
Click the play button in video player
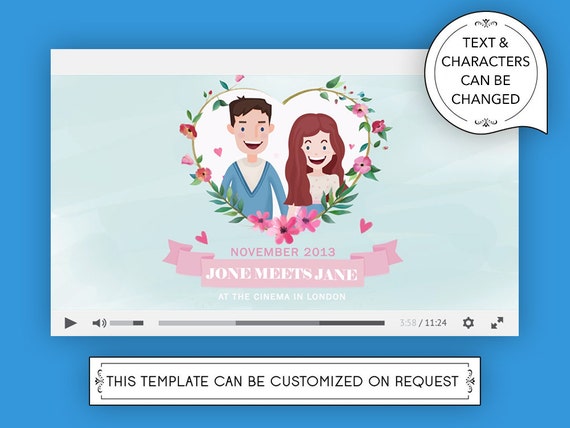tap(71, 323)
